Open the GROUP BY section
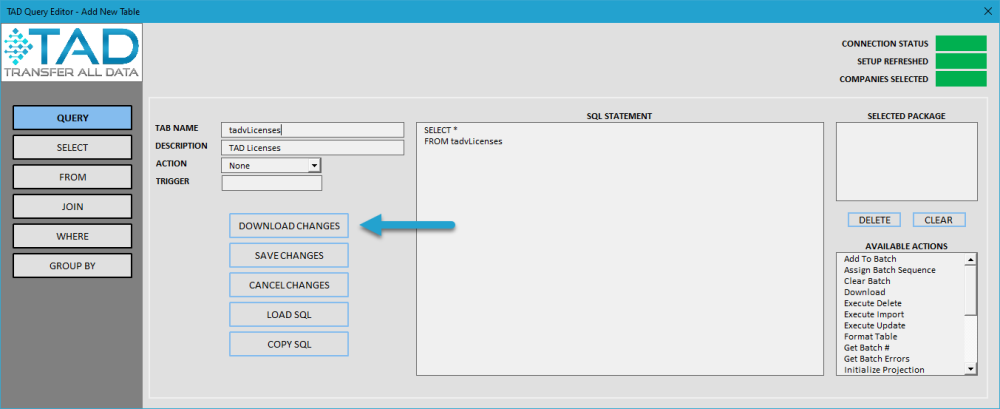 (72, 265)
